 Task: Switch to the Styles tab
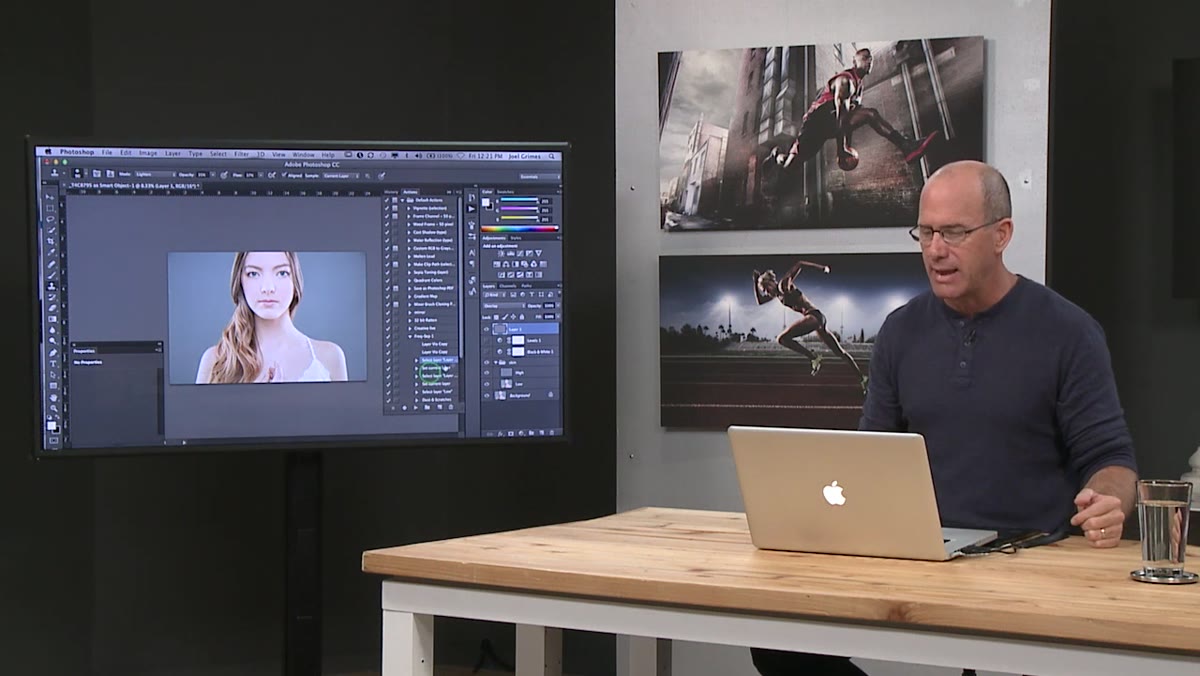click(x=516, y=237)
